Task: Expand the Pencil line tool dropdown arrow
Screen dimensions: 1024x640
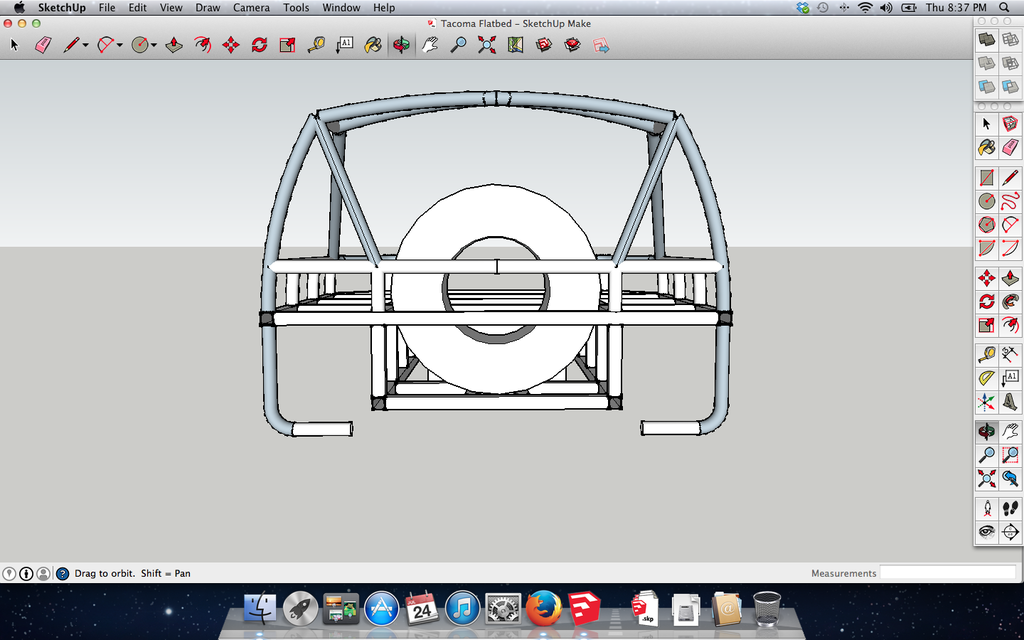Action: (x=86, y=46)
